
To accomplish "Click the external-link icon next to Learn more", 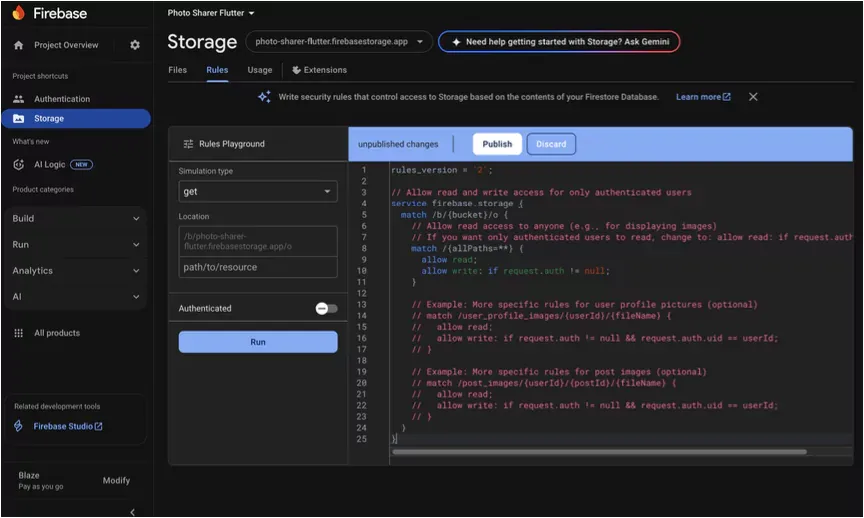I will 727,97.
